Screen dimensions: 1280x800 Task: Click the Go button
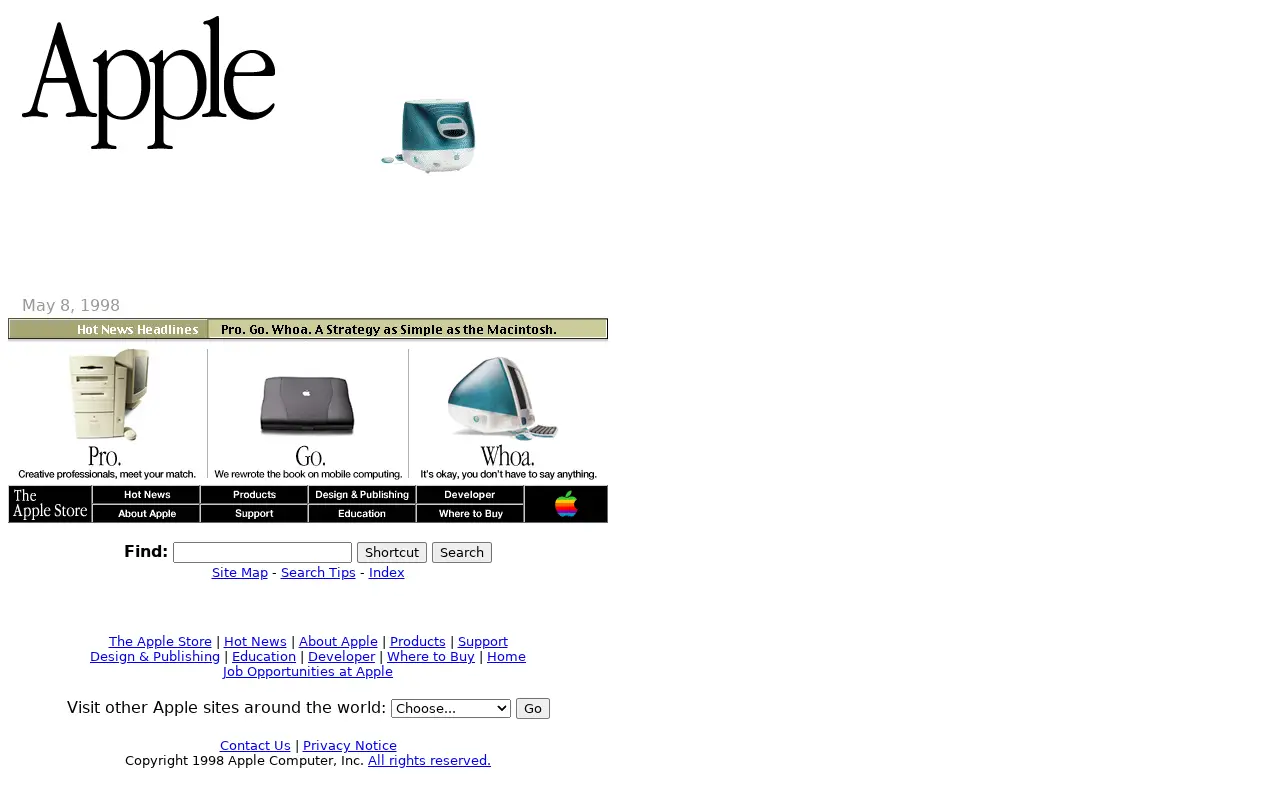click(x=533, y=708)
